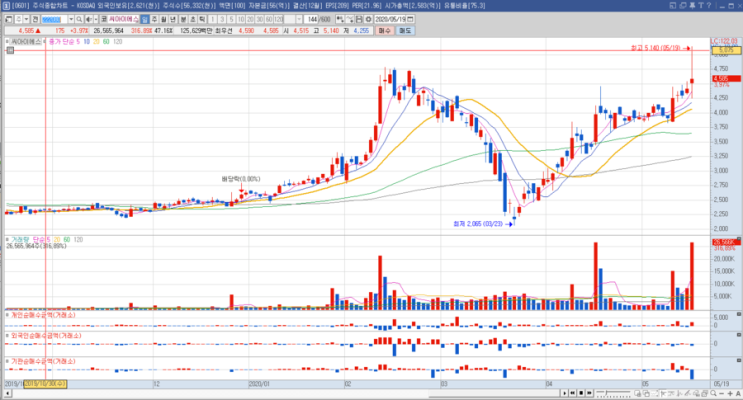Click the 20-day moving average yellow legend label
Screen dimensions: 743x400
coord(96,42)
